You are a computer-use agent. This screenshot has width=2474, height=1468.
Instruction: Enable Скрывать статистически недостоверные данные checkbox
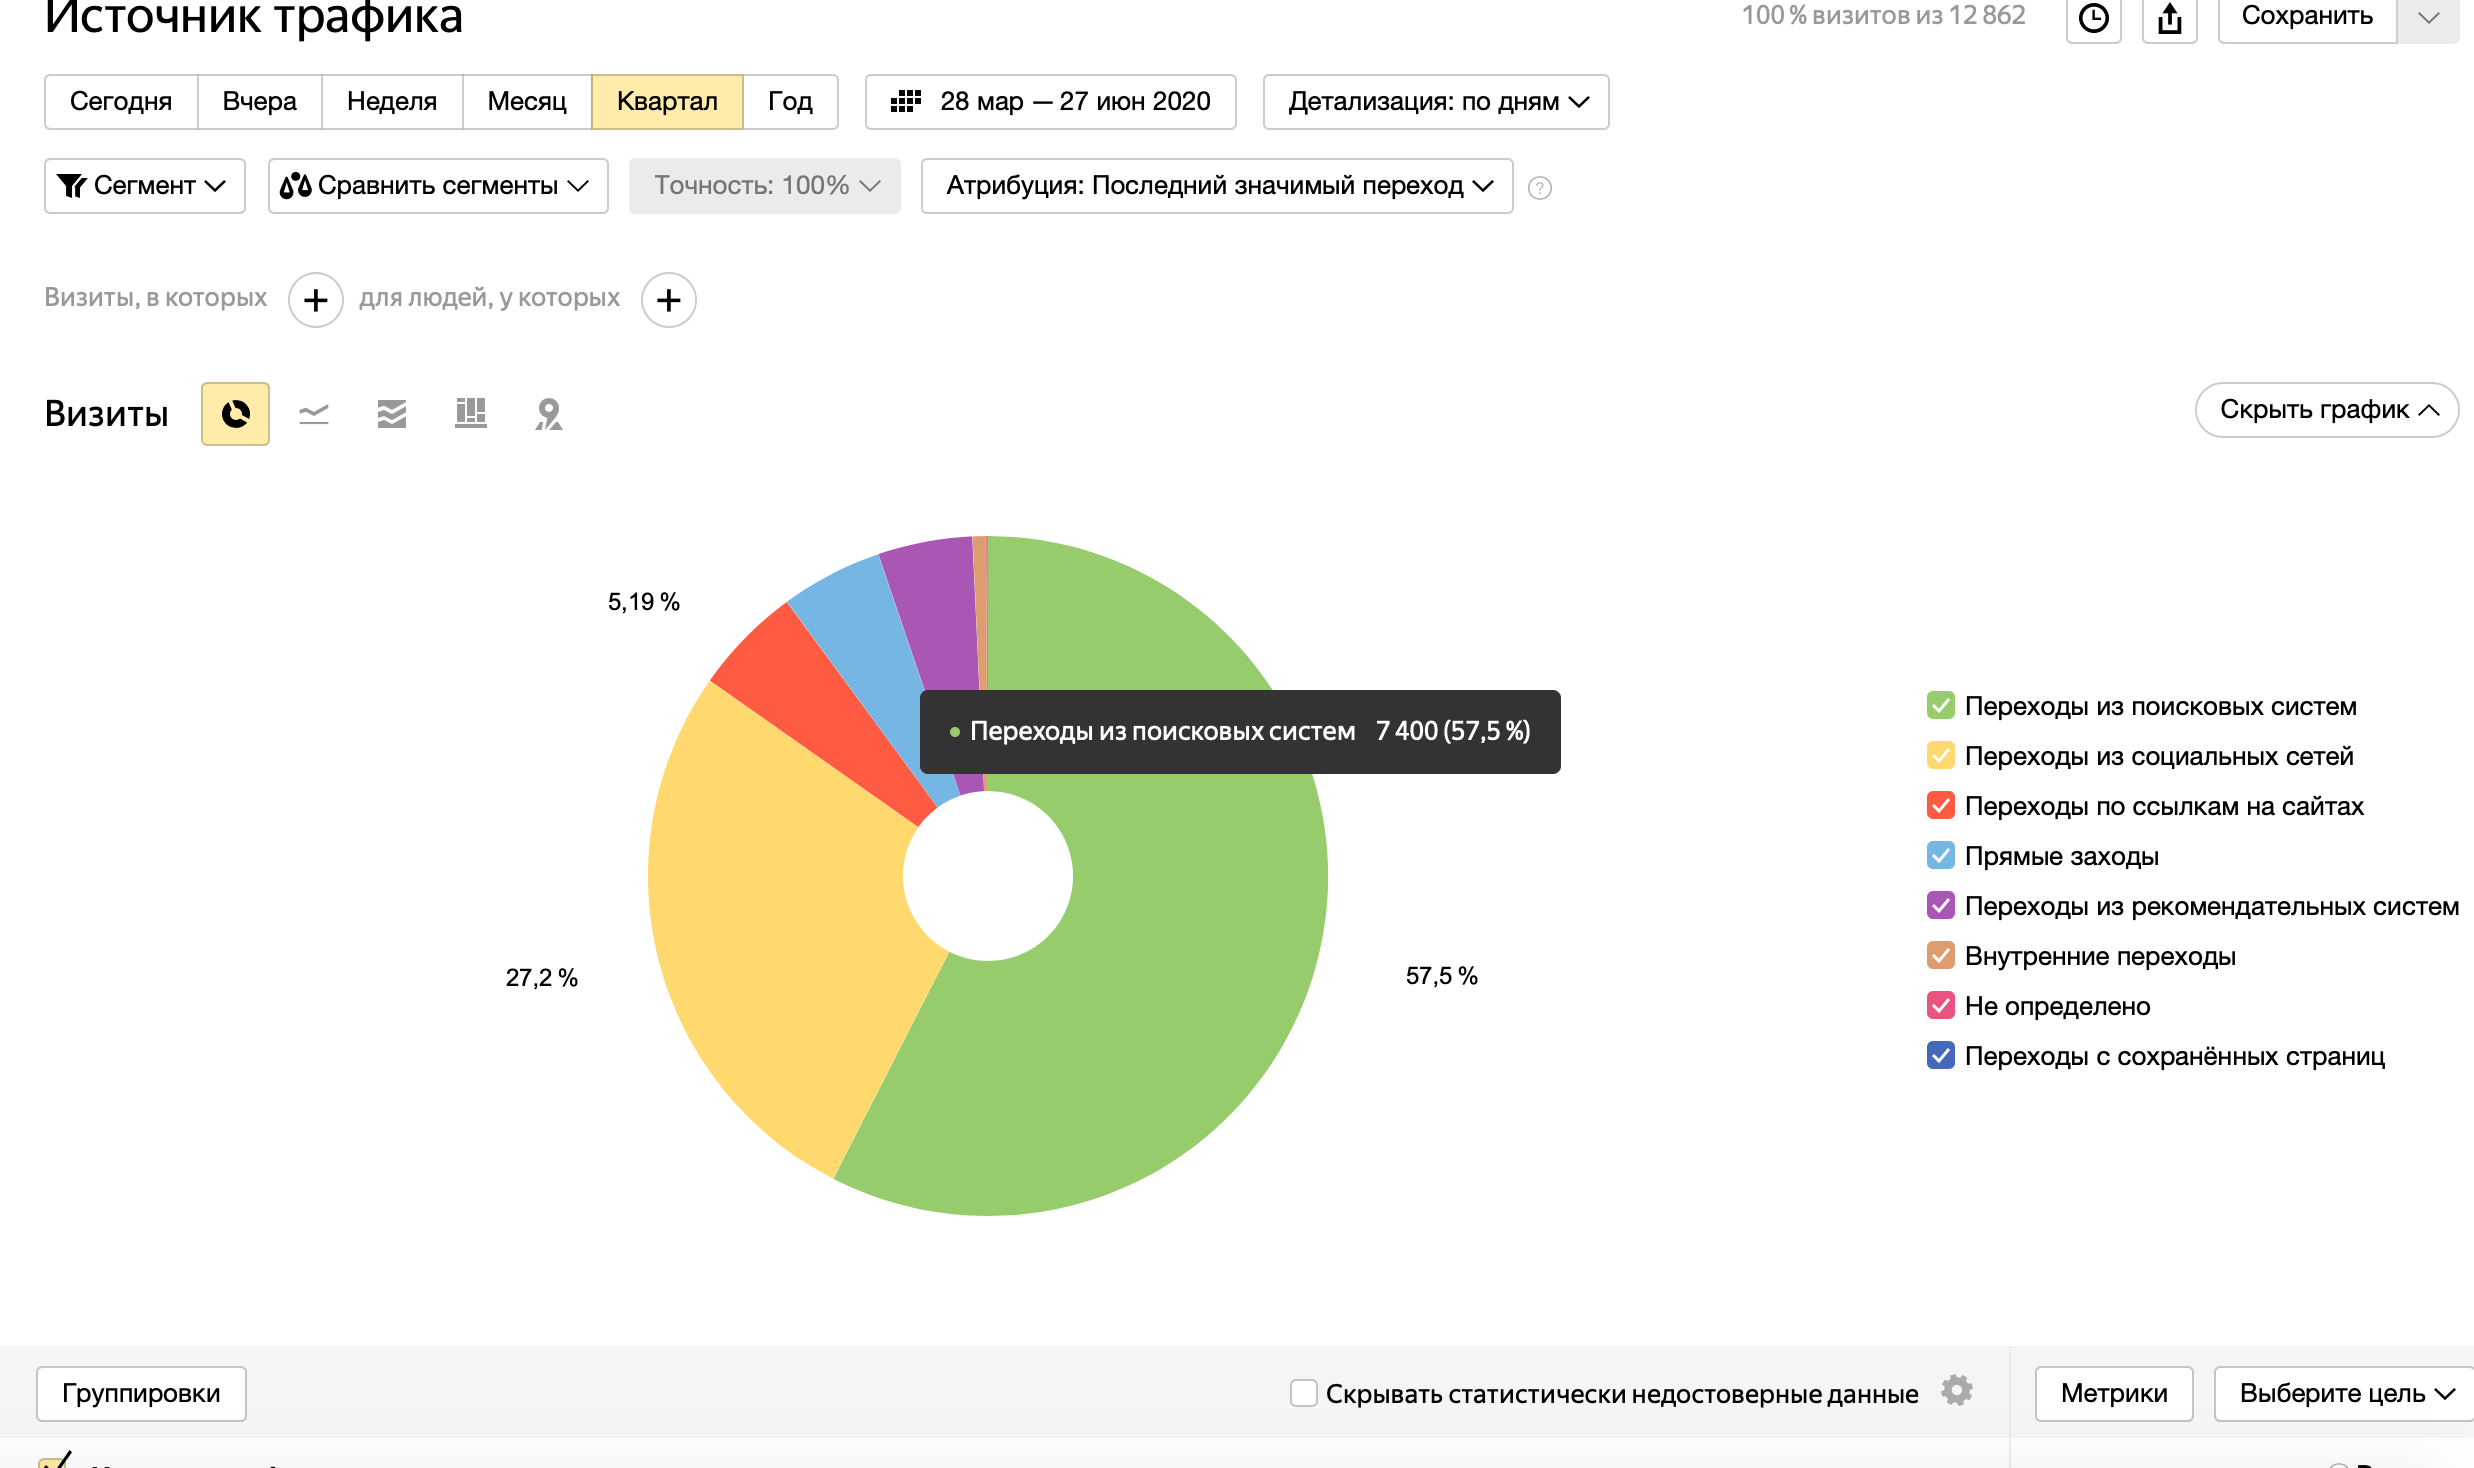1303,1393
